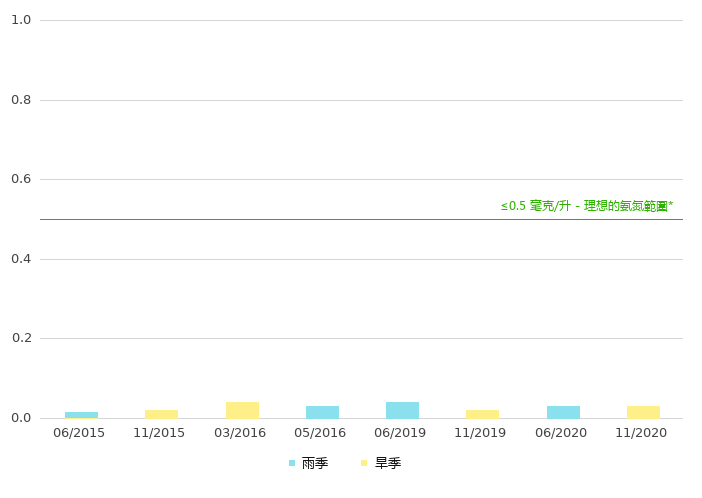Image resolution: width=702 pixels, height=498 pixels.
Task: Click the blue 06/2020 bar
Action: click(563, 412)
